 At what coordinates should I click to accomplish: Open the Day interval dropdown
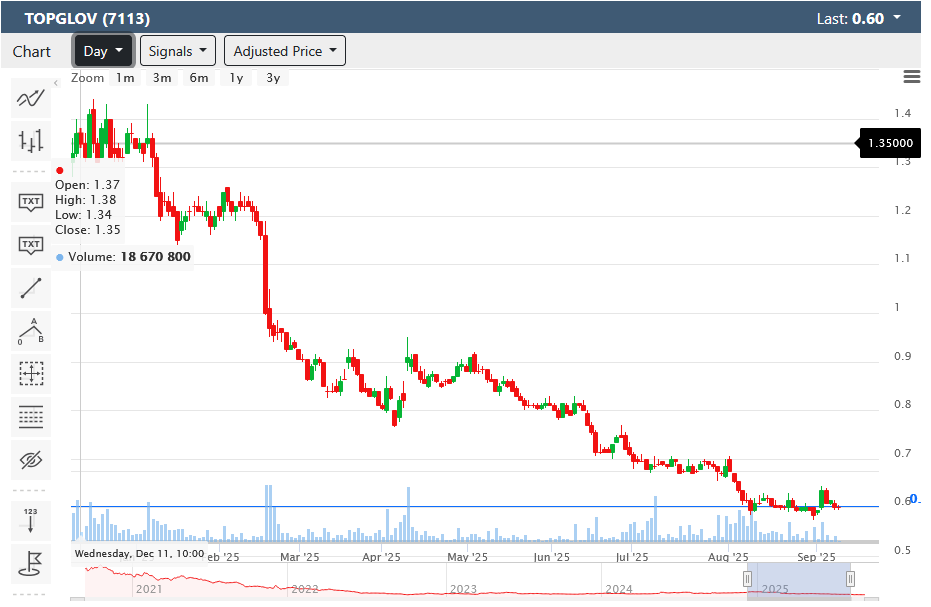(x=103, y=51)
